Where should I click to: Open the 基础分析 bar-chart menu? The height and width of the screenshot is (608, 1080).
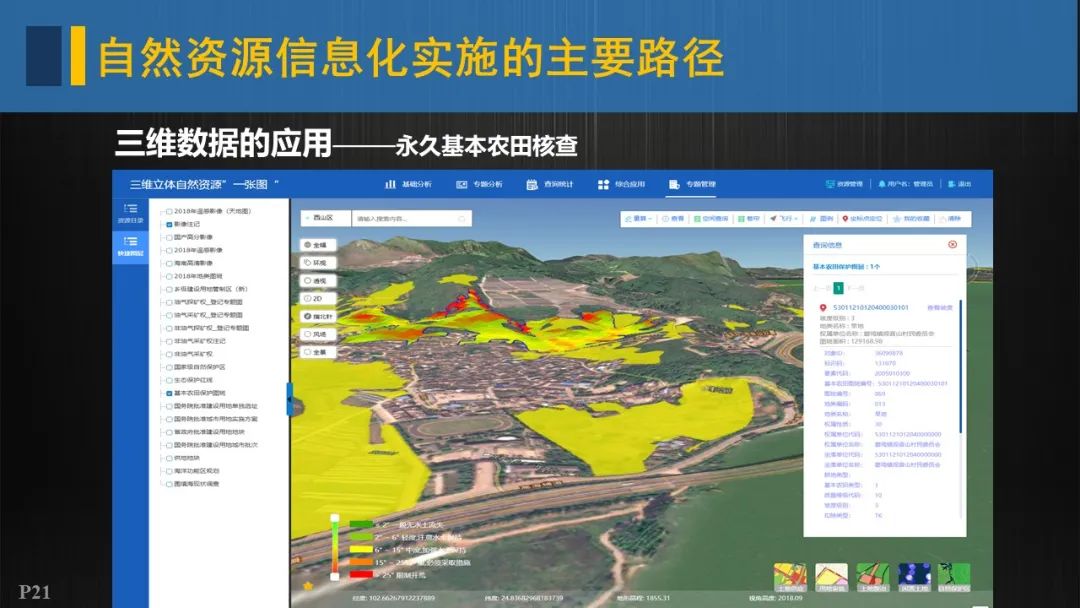tap(408, 185)
